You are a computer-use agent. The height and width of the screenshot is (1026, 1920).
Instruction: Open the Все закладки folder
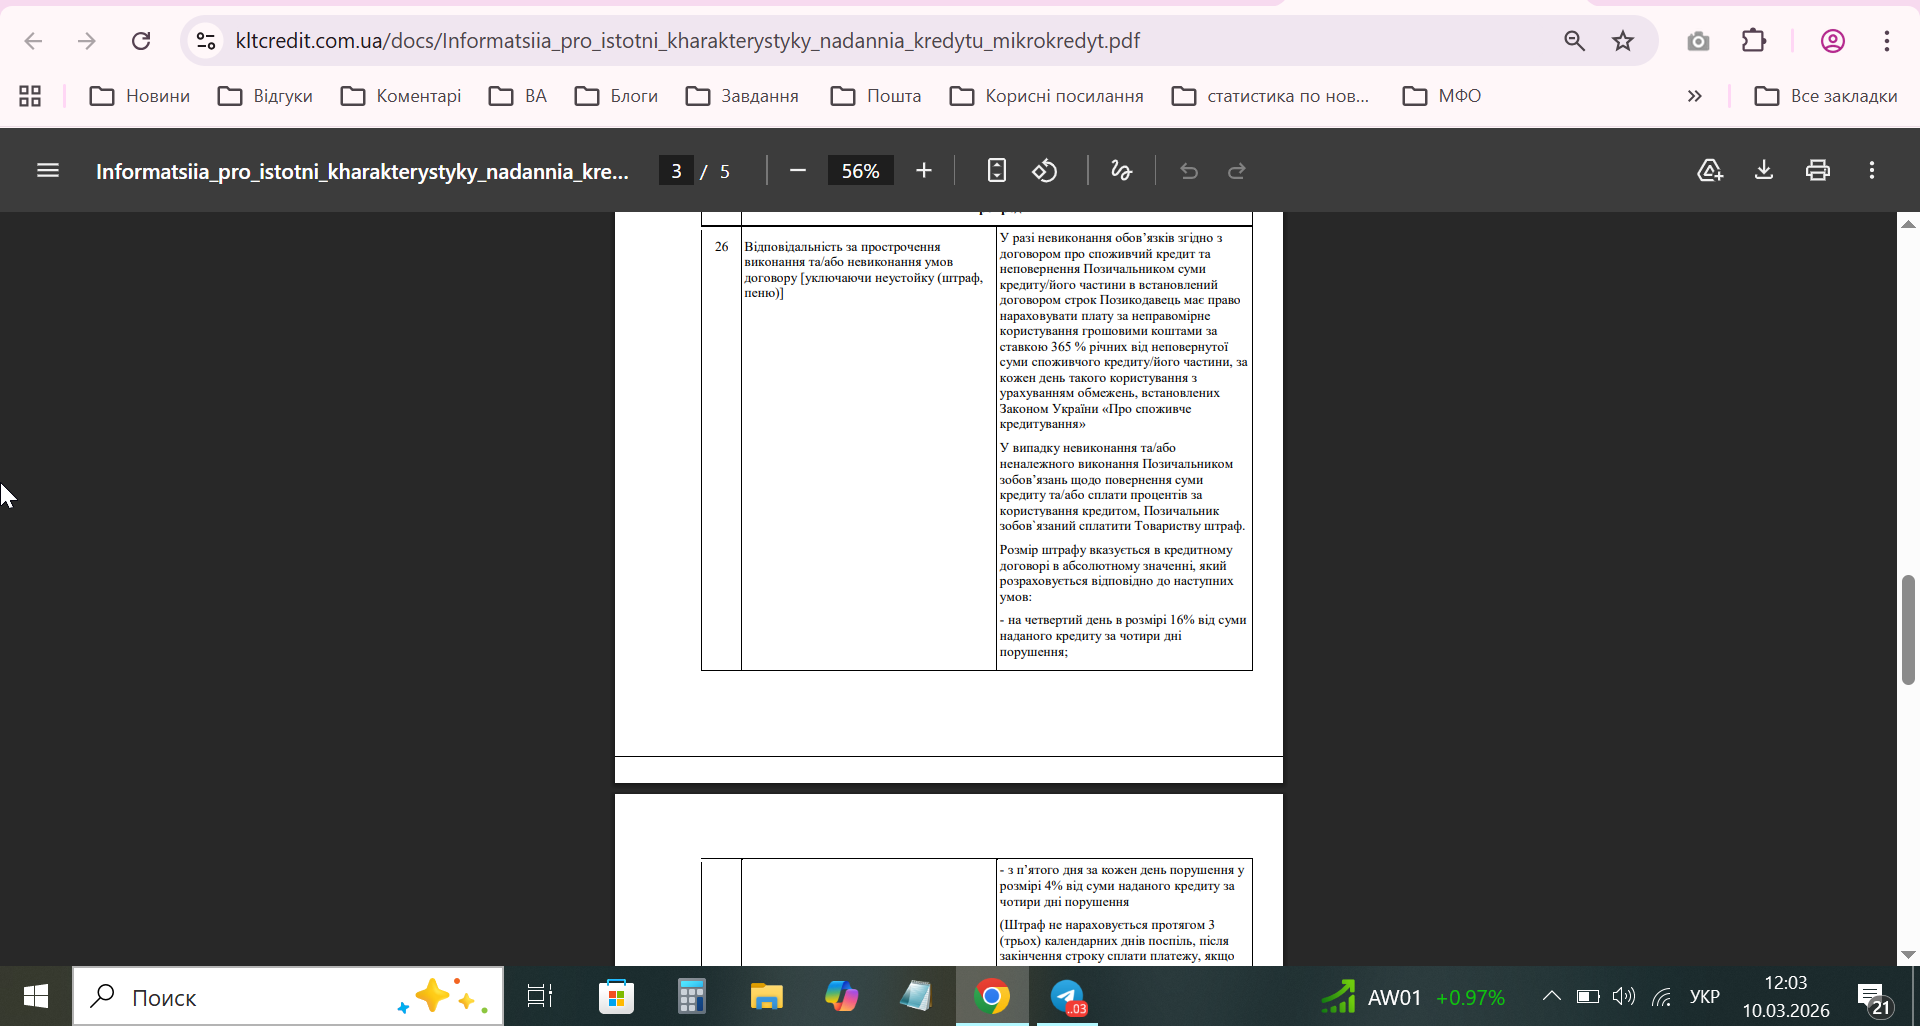(x=1826, y=96)
